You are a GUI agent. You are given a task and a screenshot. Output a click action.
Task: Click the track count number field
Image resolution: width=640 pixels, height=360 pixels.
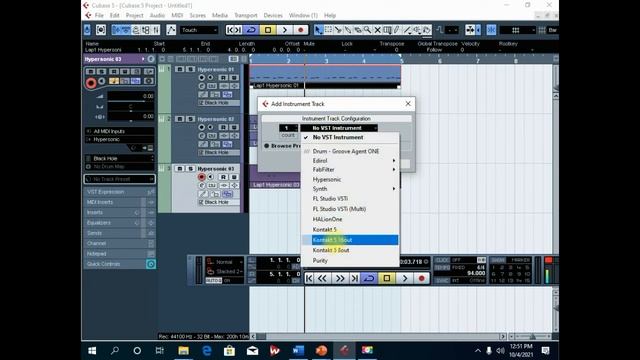[x=288, y=128]
